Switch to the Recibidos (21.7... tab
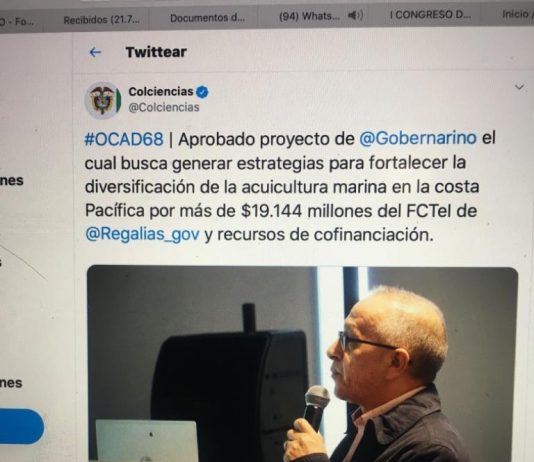534x462 pixels. 101,20
